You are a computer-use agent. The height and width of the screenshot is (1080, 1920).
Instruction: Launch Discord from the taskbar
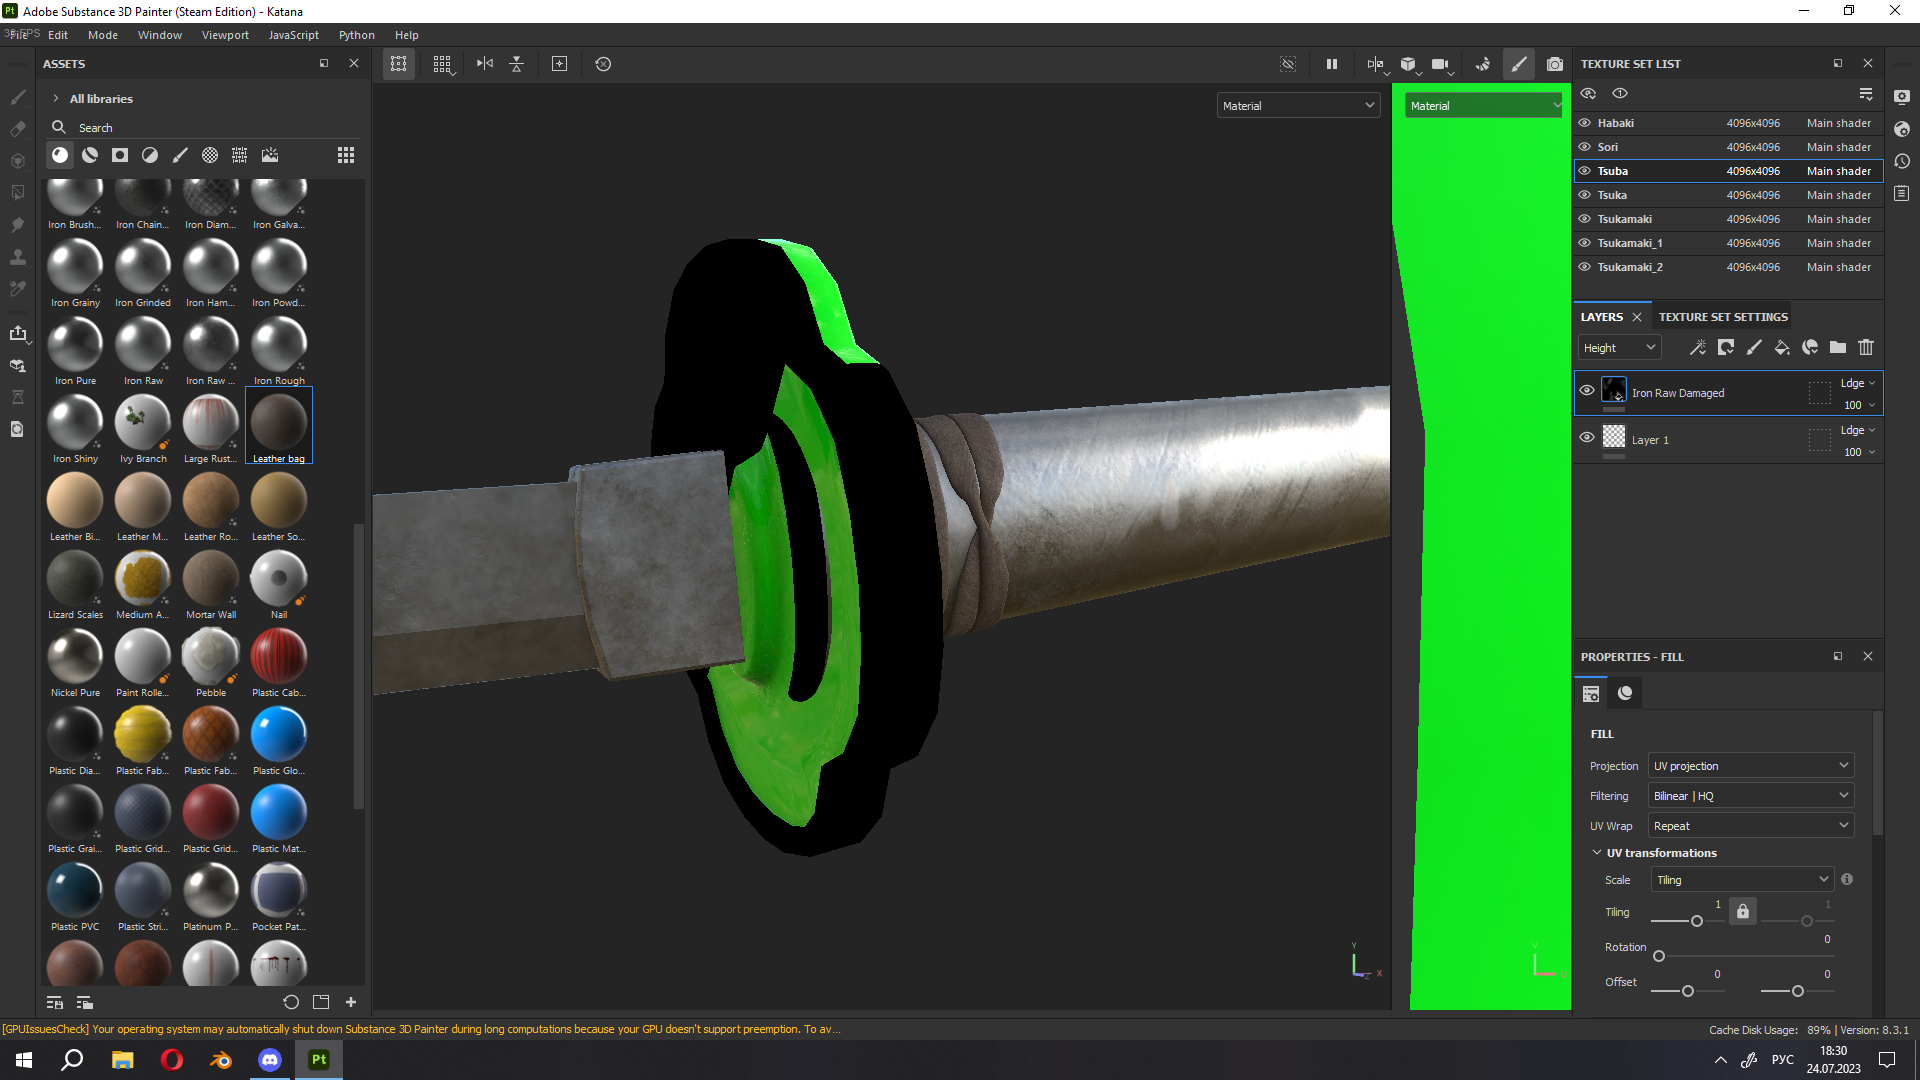point(269,1059)
